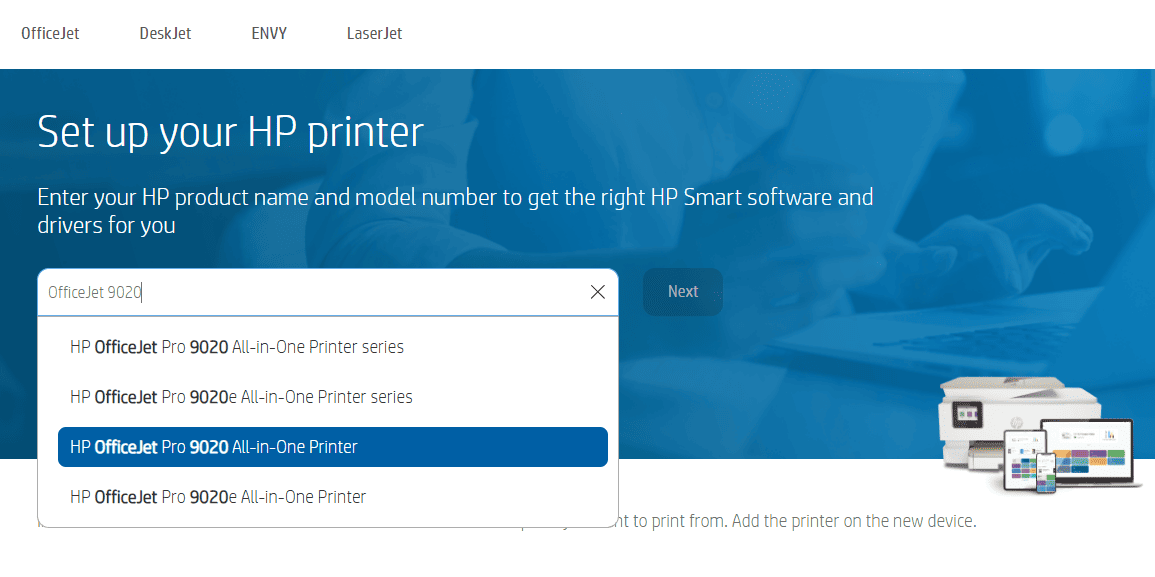
Task: Switch to the DeskJet tab
Action: click(164, 32)
